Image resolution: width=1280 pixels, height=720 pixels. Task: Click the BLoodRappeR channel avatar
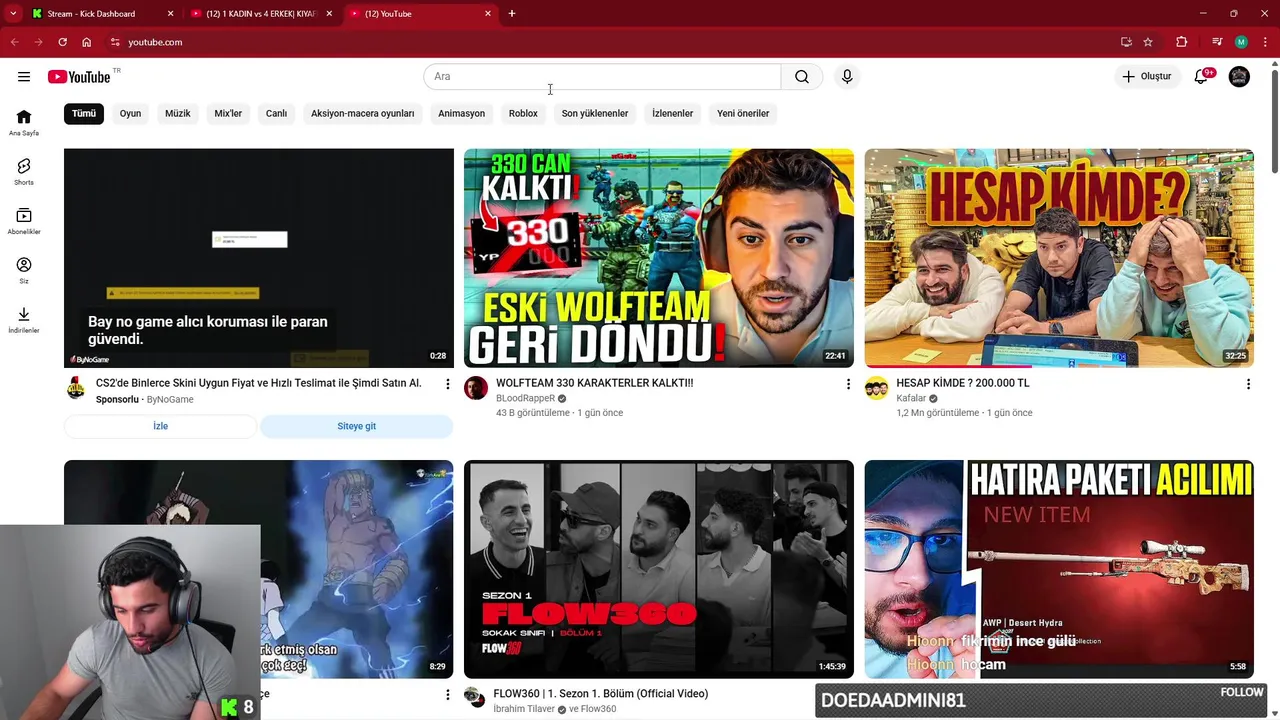pos(476,388)
